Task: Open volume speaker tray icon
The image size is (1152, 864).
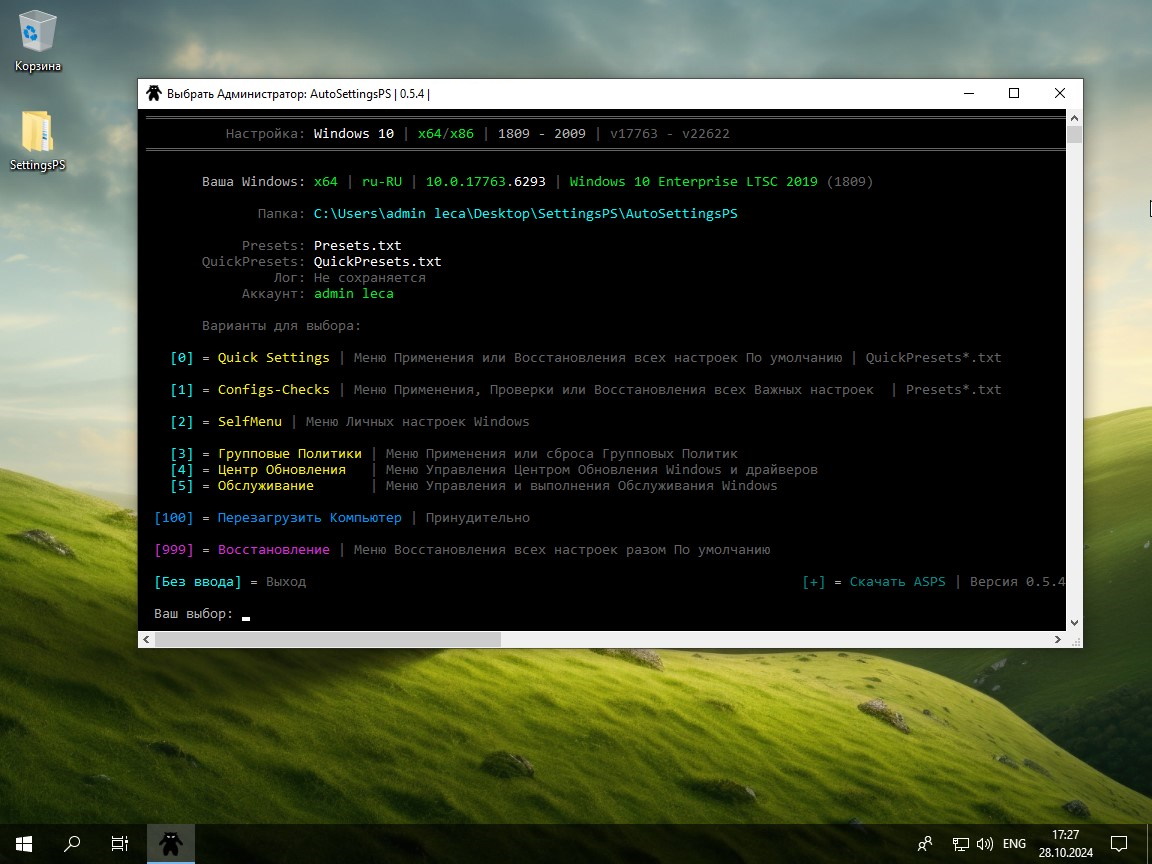Action: coord(984,843)
